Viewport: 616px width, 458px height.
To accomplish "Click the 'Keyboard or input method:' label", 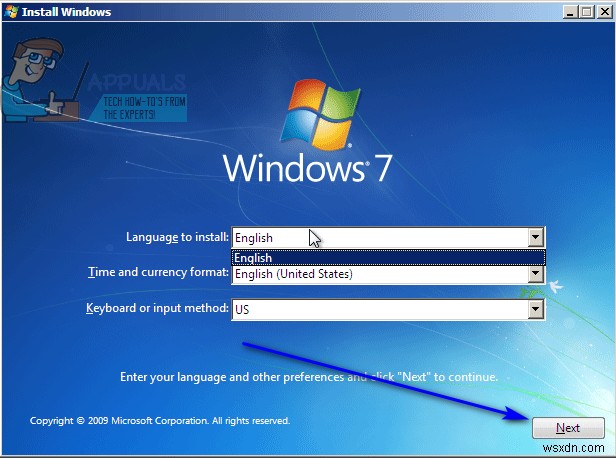I will [x=157, y=308].
